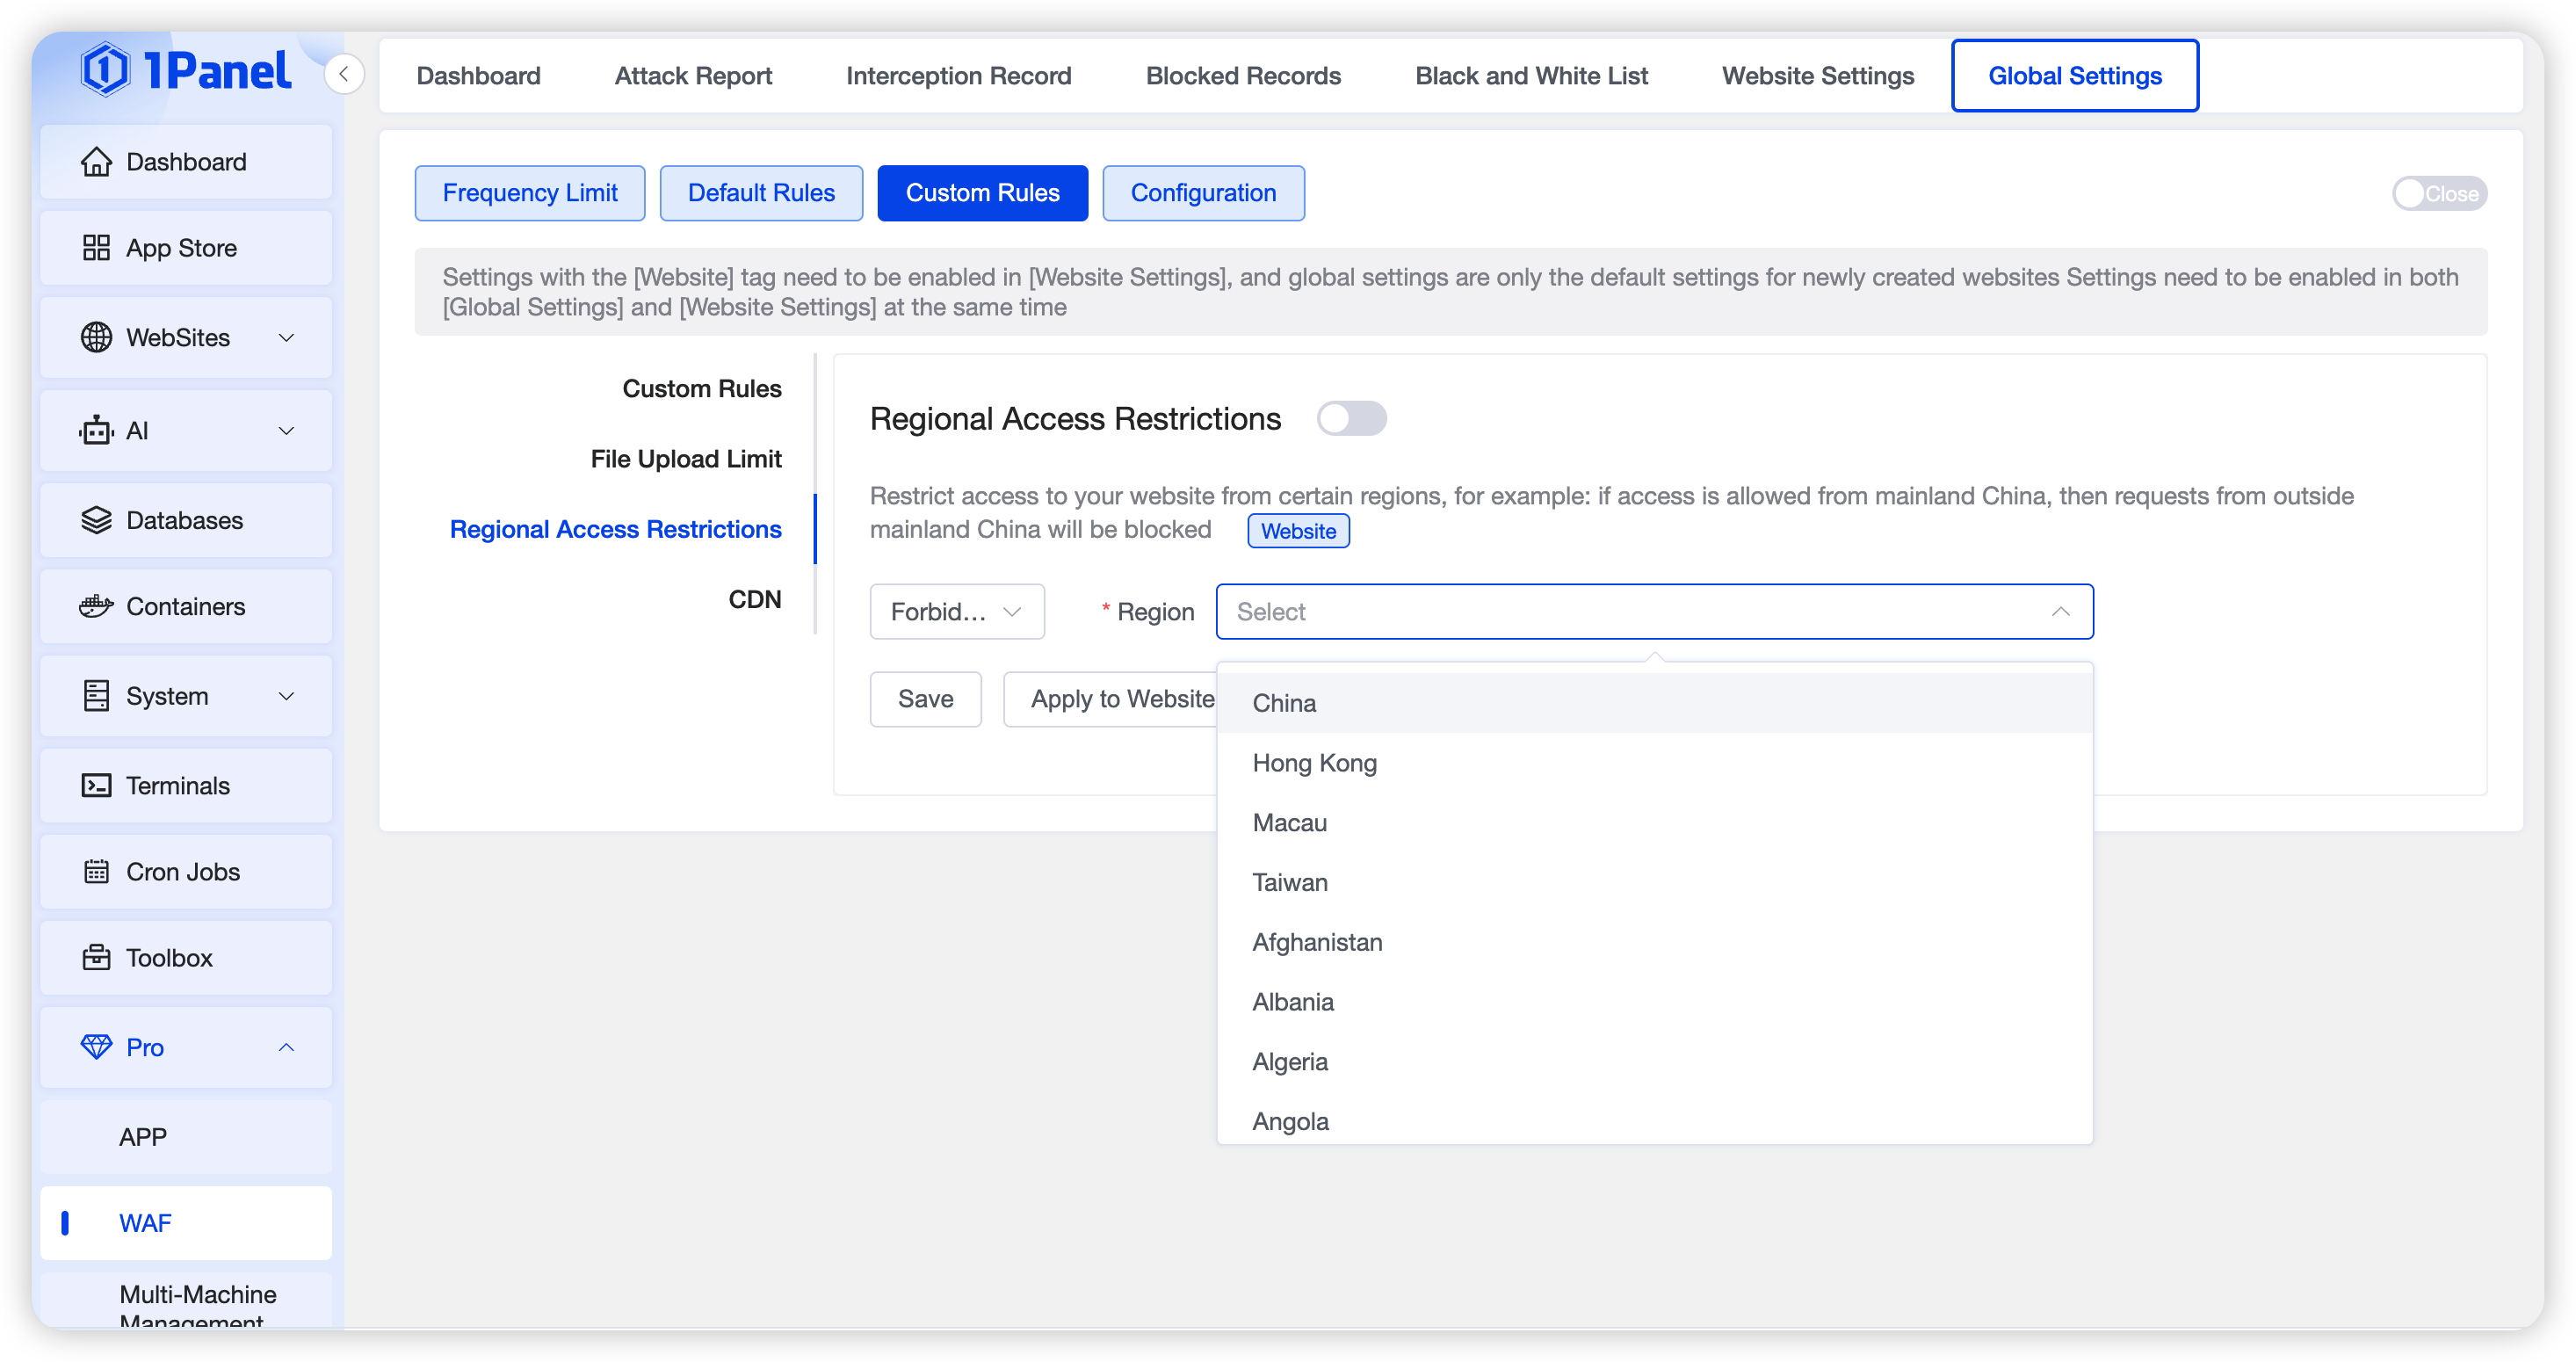Screen dimensions: 2576x1362
Task: Click the Containers docker whale icon
Action: tap(96, 606)
